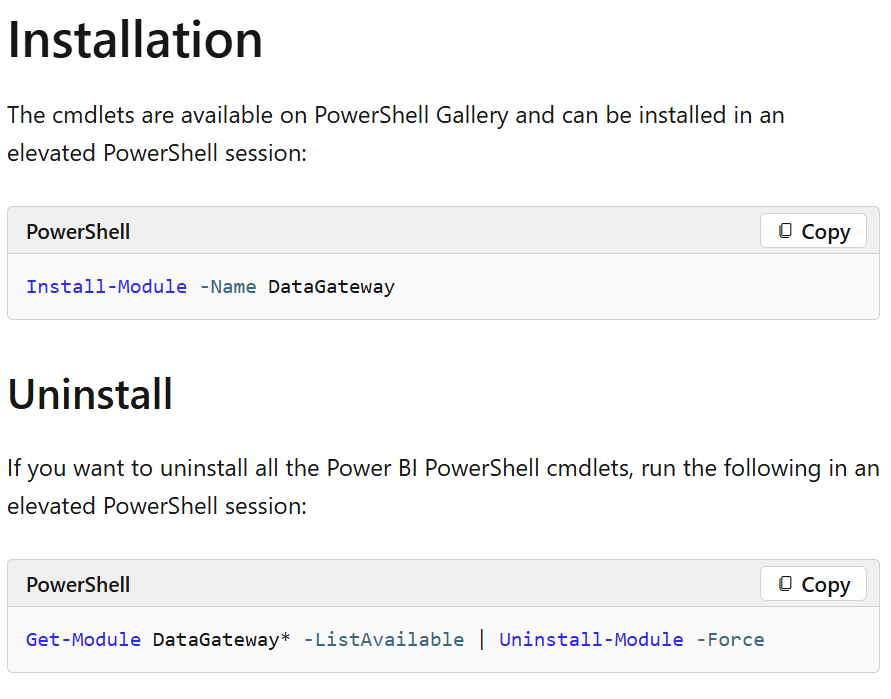Click the -Name parameter text

pos(228,287)
